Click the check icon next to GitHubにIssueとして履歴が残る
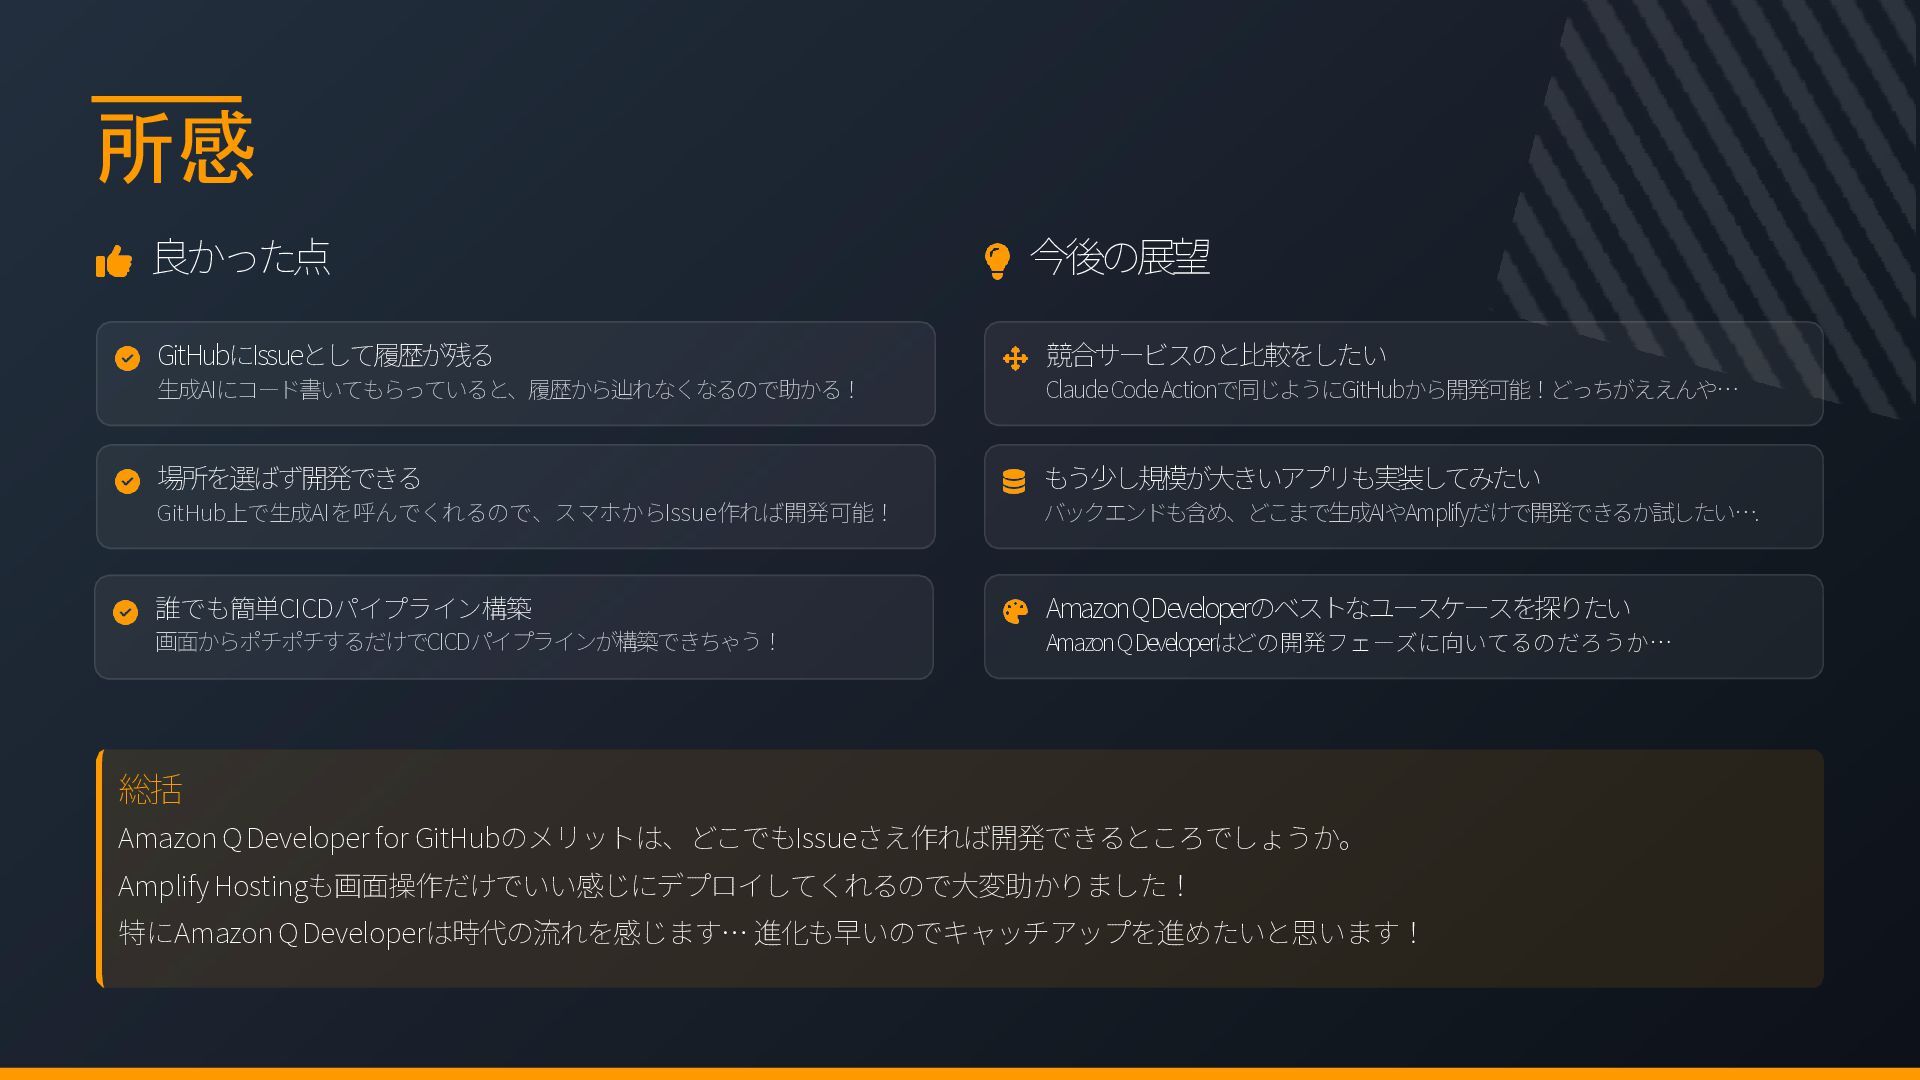Image resolution: width=1920 pixels, height=1080 pixels. click(127, 358)
